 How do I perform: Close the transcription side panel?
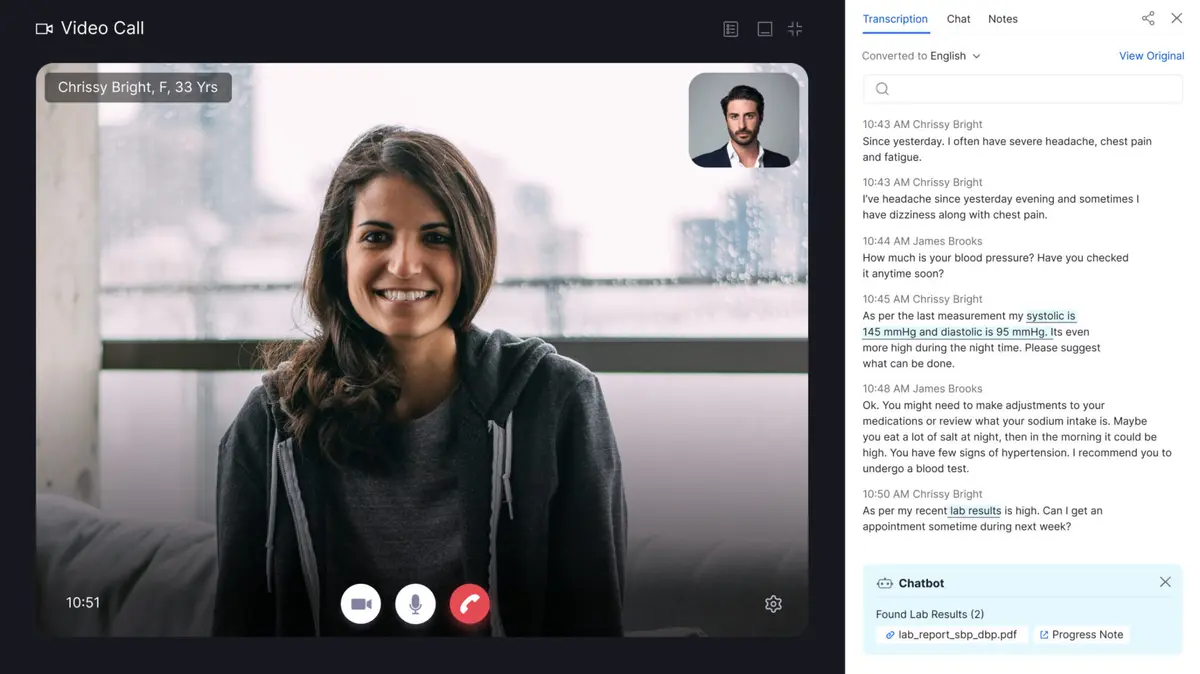pos(1176,19)
